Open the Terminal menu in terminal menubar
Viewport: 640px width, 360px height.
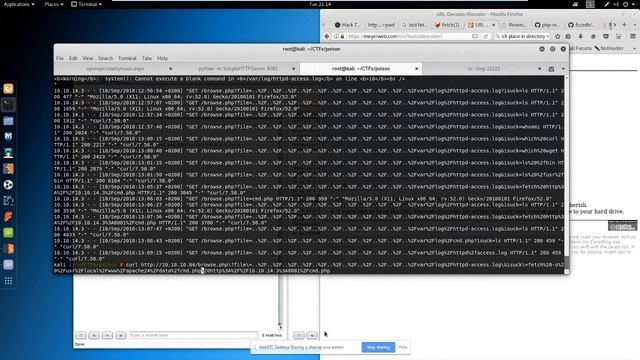[x=127, y=58]
